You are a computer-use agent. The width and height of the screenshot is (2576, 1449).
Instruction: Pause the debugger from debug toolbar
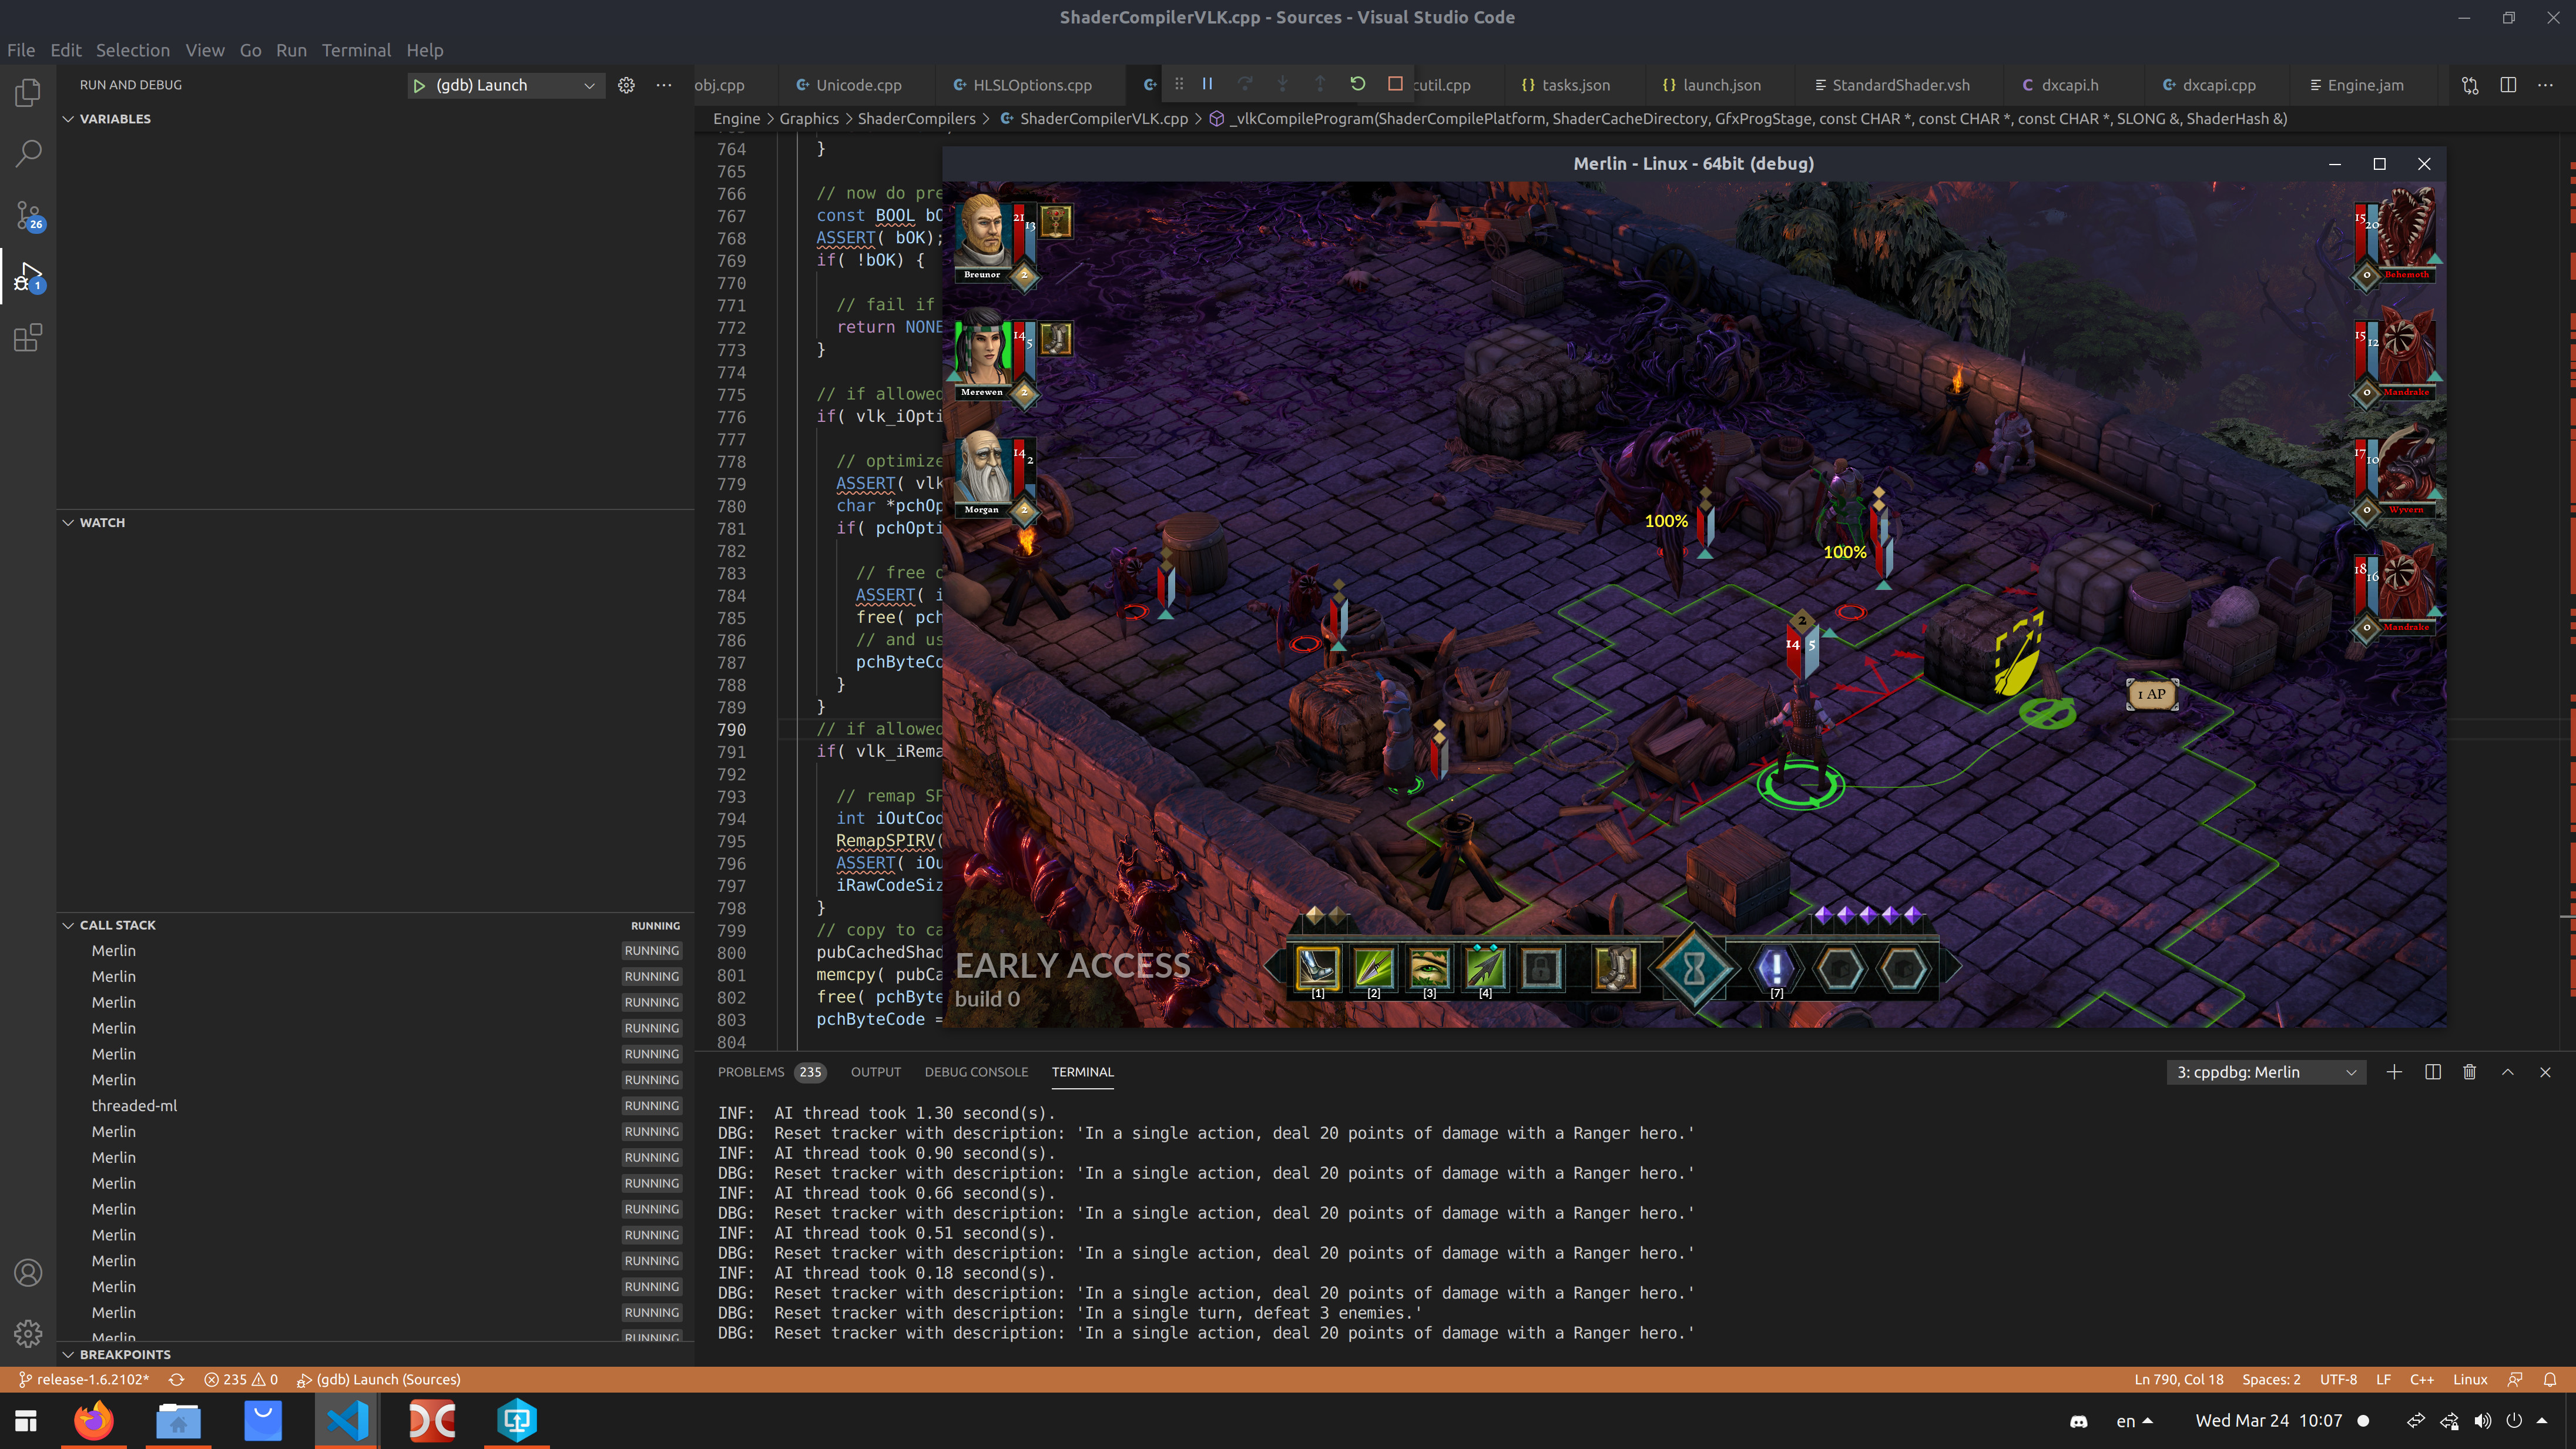point(1207,85)
